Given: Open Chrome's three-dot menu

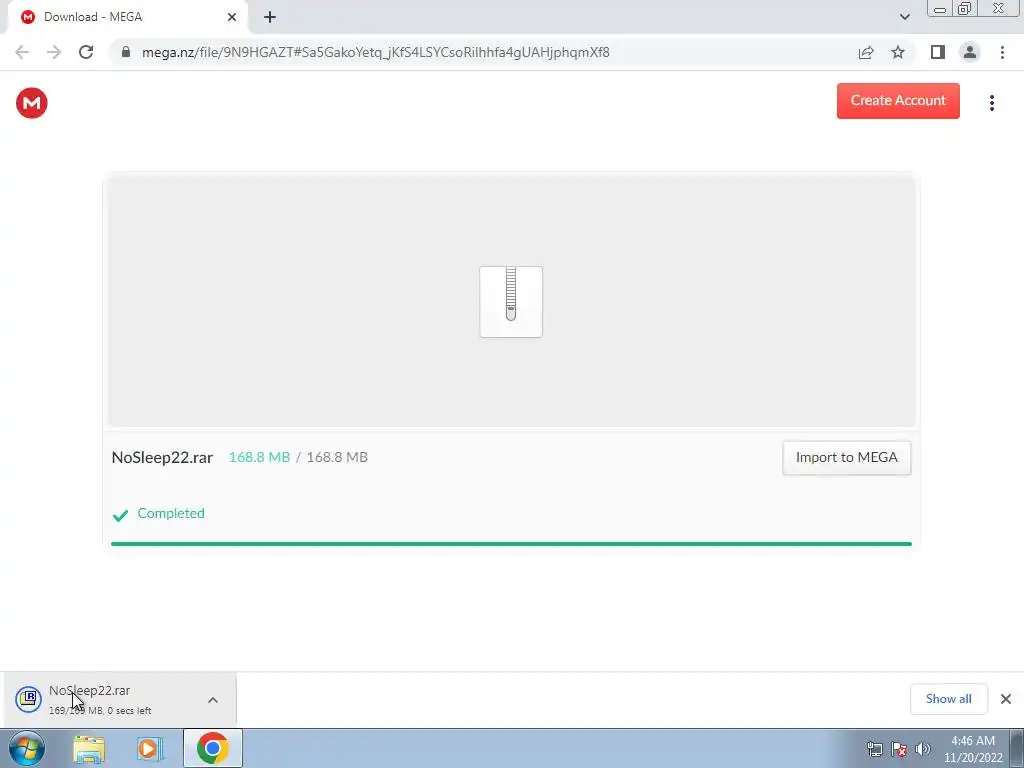Looking at the screenshot, I should (1002, 52).
